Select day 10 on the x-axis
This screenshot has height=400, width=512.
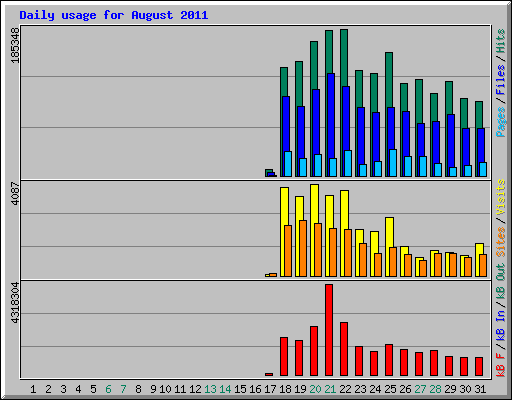(165, 389)
